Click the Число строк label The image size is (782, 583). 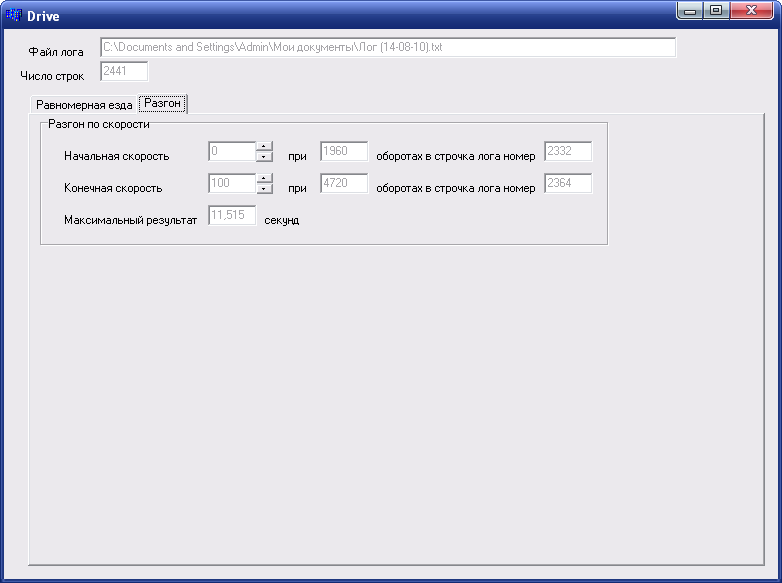(x=52, y=76)
